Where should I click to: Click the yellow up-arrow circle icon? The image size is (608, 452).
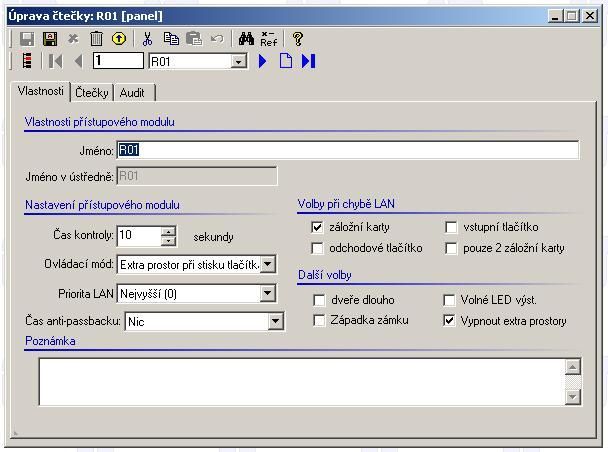point(119,39)
